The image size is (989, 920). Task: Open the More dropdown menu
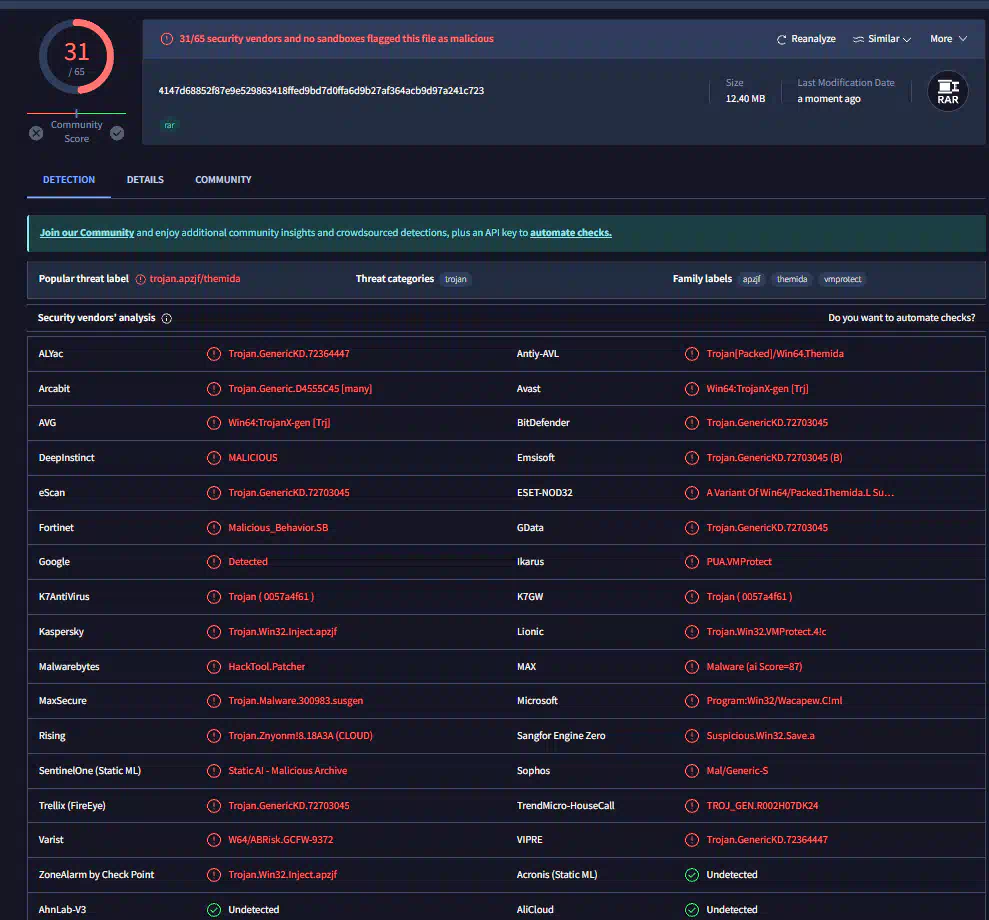point(948,39)
